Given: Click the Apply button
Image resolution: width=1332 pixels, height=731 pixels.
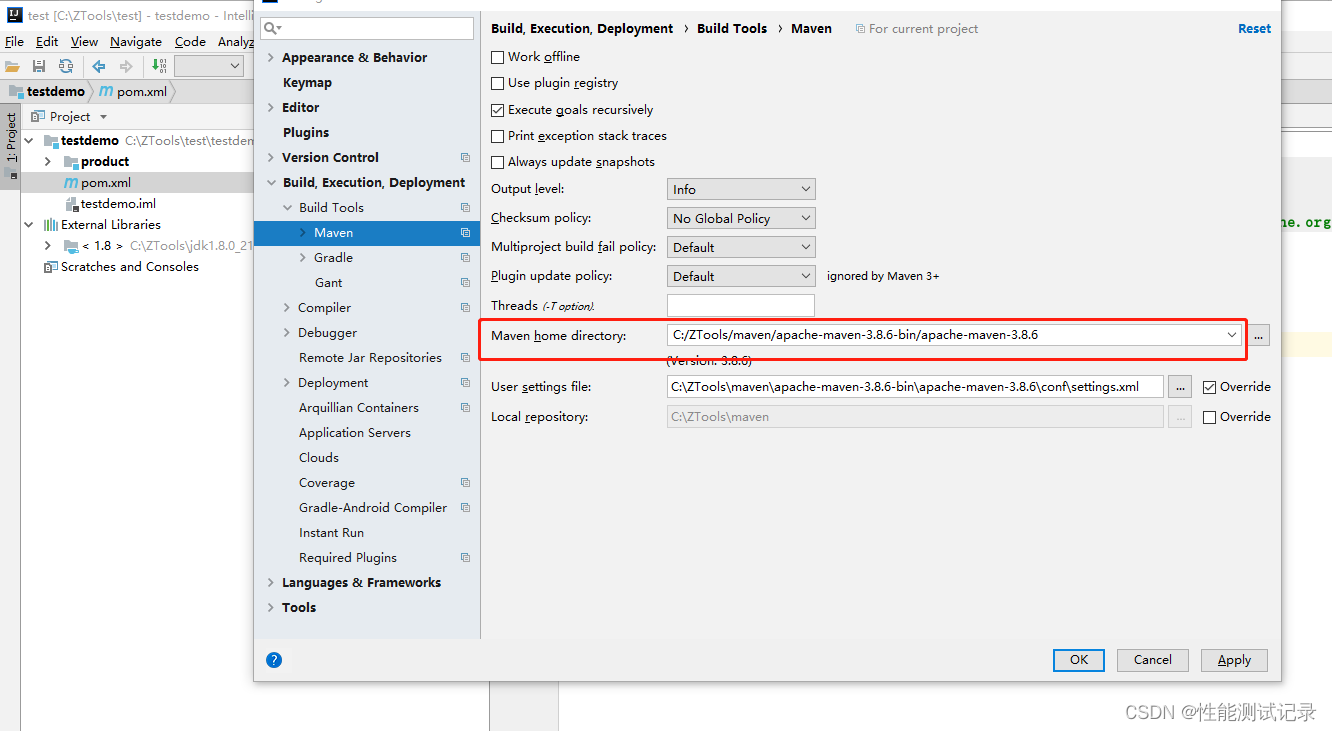Looking at the screenshot, I should coord(1234,660).
